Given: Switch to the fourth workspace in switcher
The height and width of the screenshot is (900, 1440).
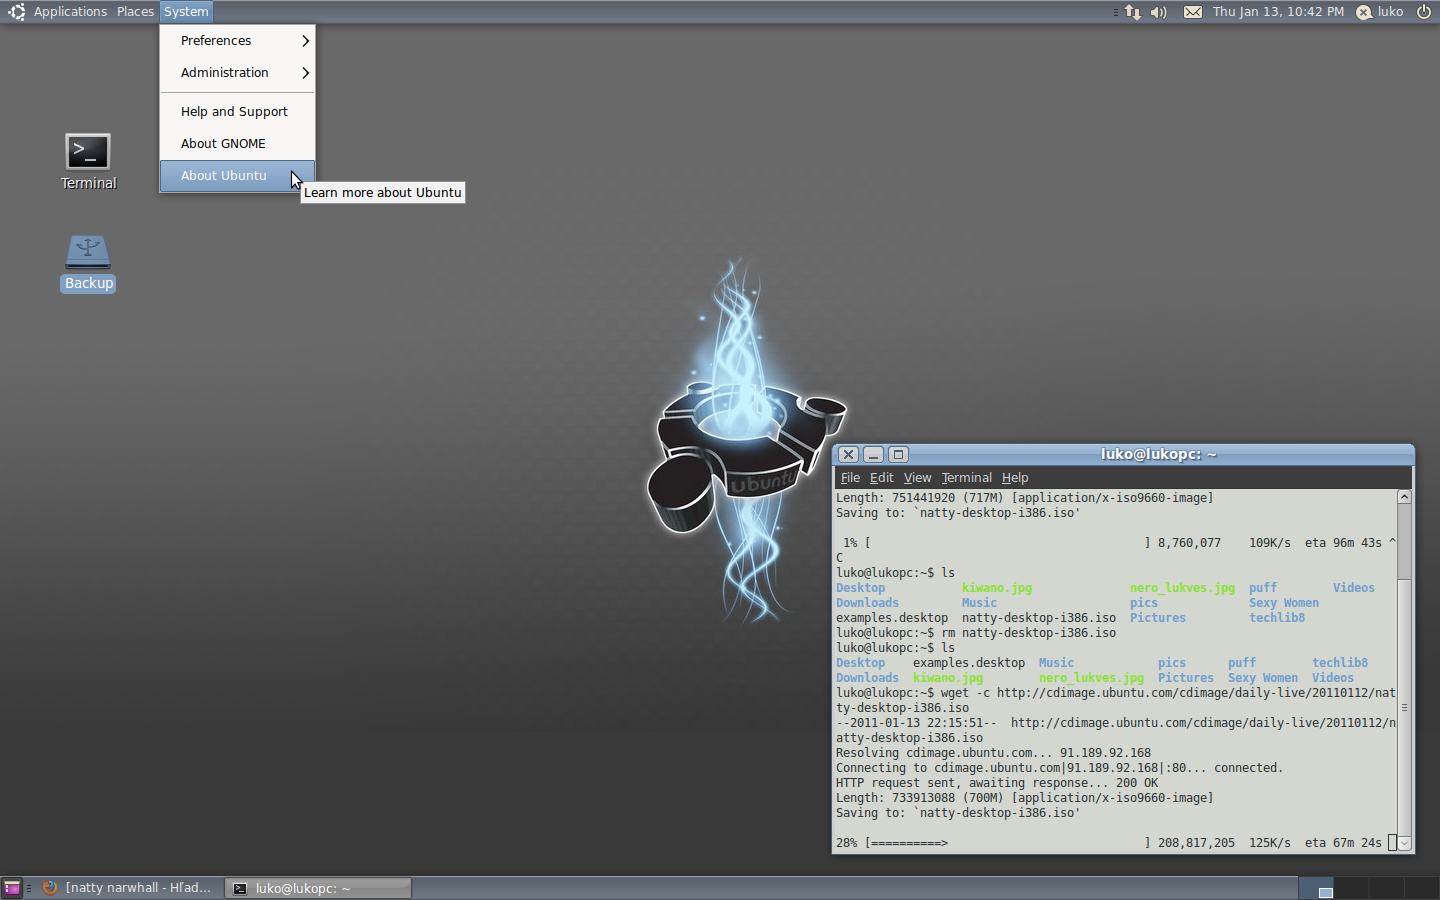Looking at the screenshot, I should click(x=1421, y=888).
